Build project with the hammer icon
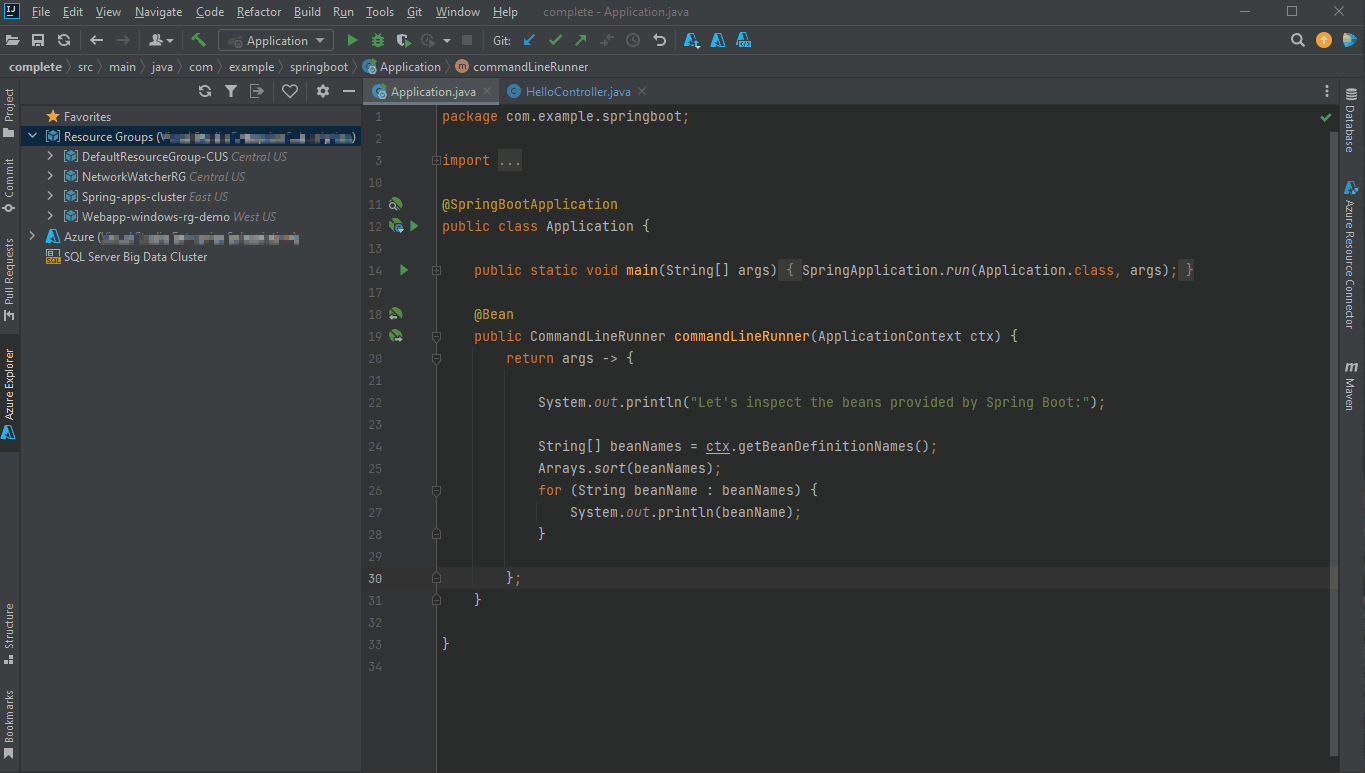This screenshot has height=773, width=1365. coord(199,41)
